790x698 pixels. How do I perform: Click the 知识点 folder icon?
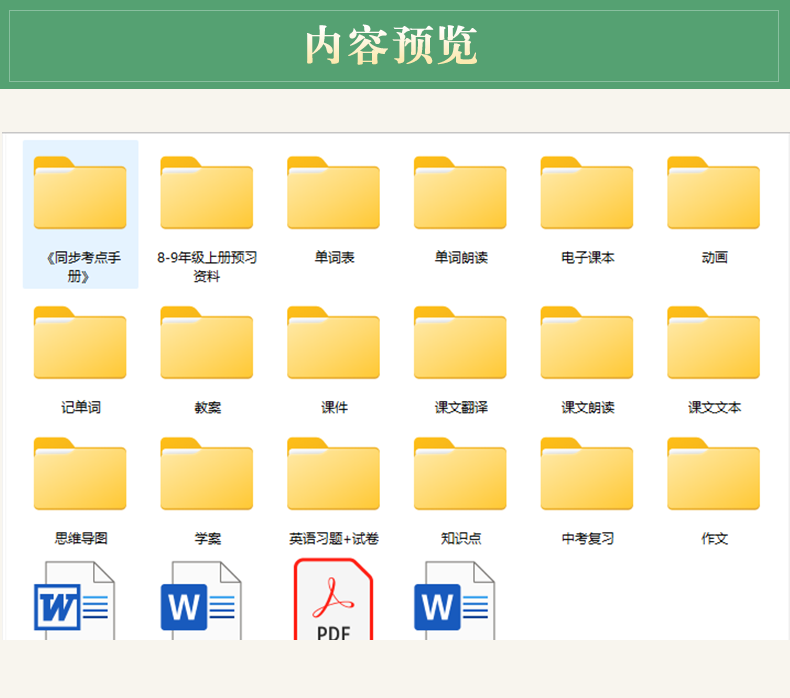[460, 474]
